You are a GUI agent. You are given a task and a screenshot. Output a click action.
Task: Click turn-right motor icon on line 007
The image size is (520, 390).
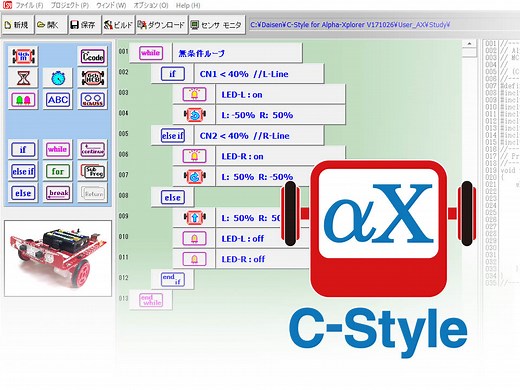(195, 177)
